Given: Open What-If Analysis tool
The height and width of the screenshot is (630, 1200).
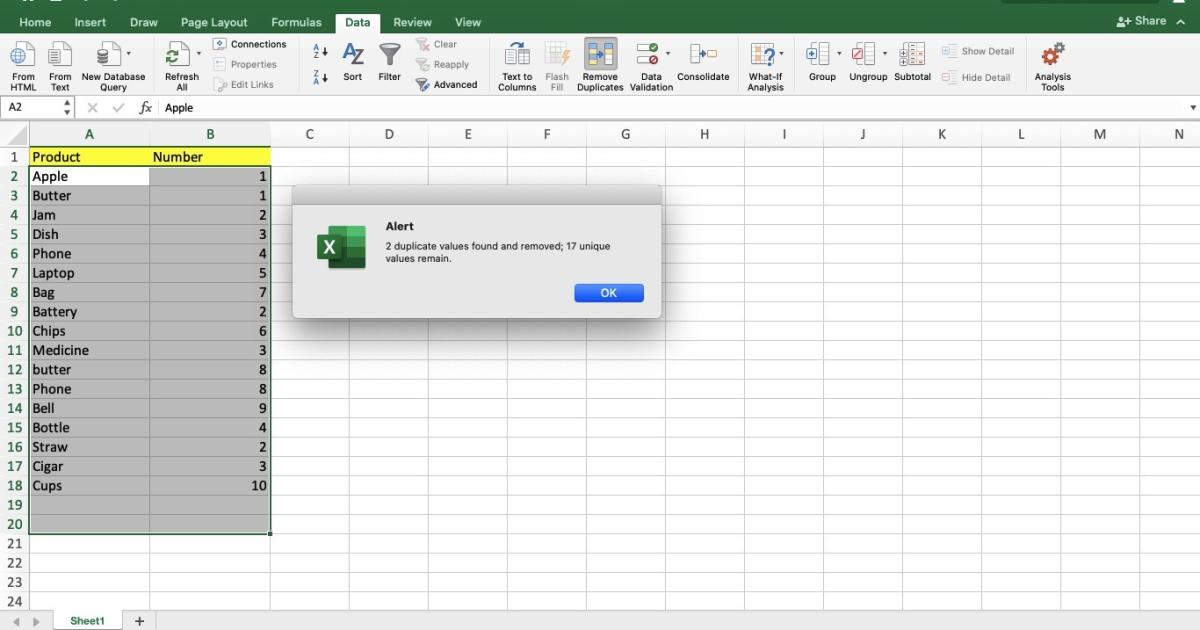Looking at the screenshot, I should coord(765,66).
